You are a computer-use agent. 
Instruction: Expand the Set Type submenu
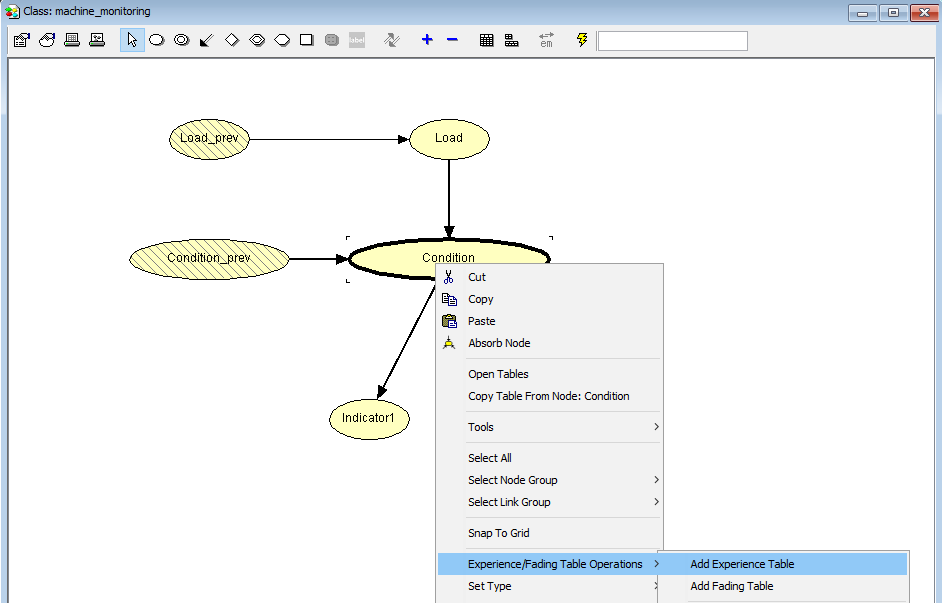pyautogui.click(x=550, y=586)
